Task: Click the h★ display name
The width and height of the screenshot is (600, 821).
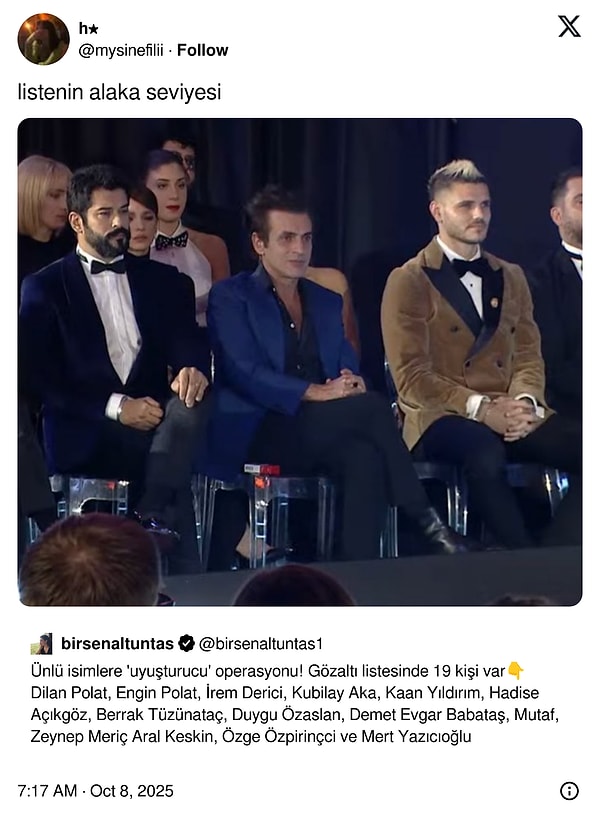Action: [x=88, y=28]
